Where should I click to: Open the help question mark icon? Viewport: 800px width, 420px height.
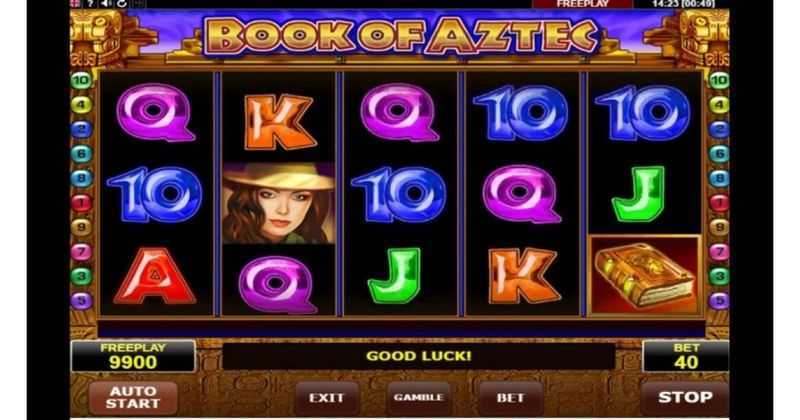pos(90,4)
